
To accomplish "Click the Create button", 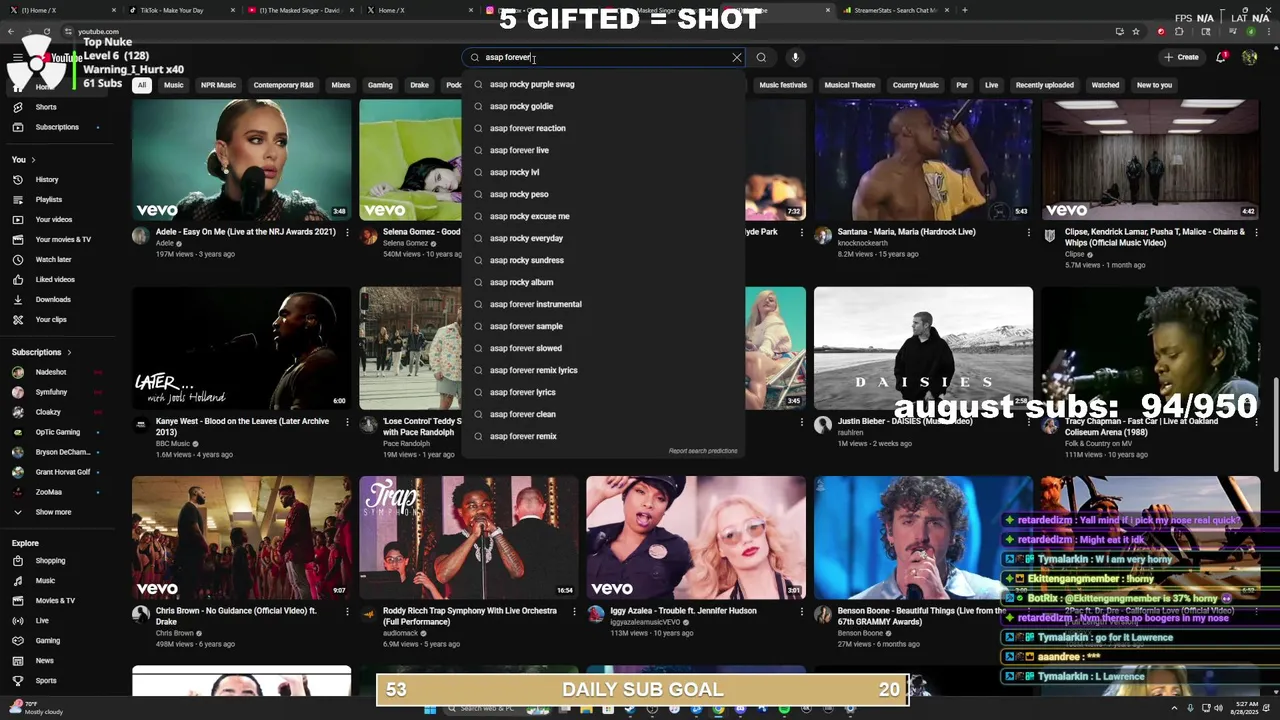I will click(x=1181, y=57).
